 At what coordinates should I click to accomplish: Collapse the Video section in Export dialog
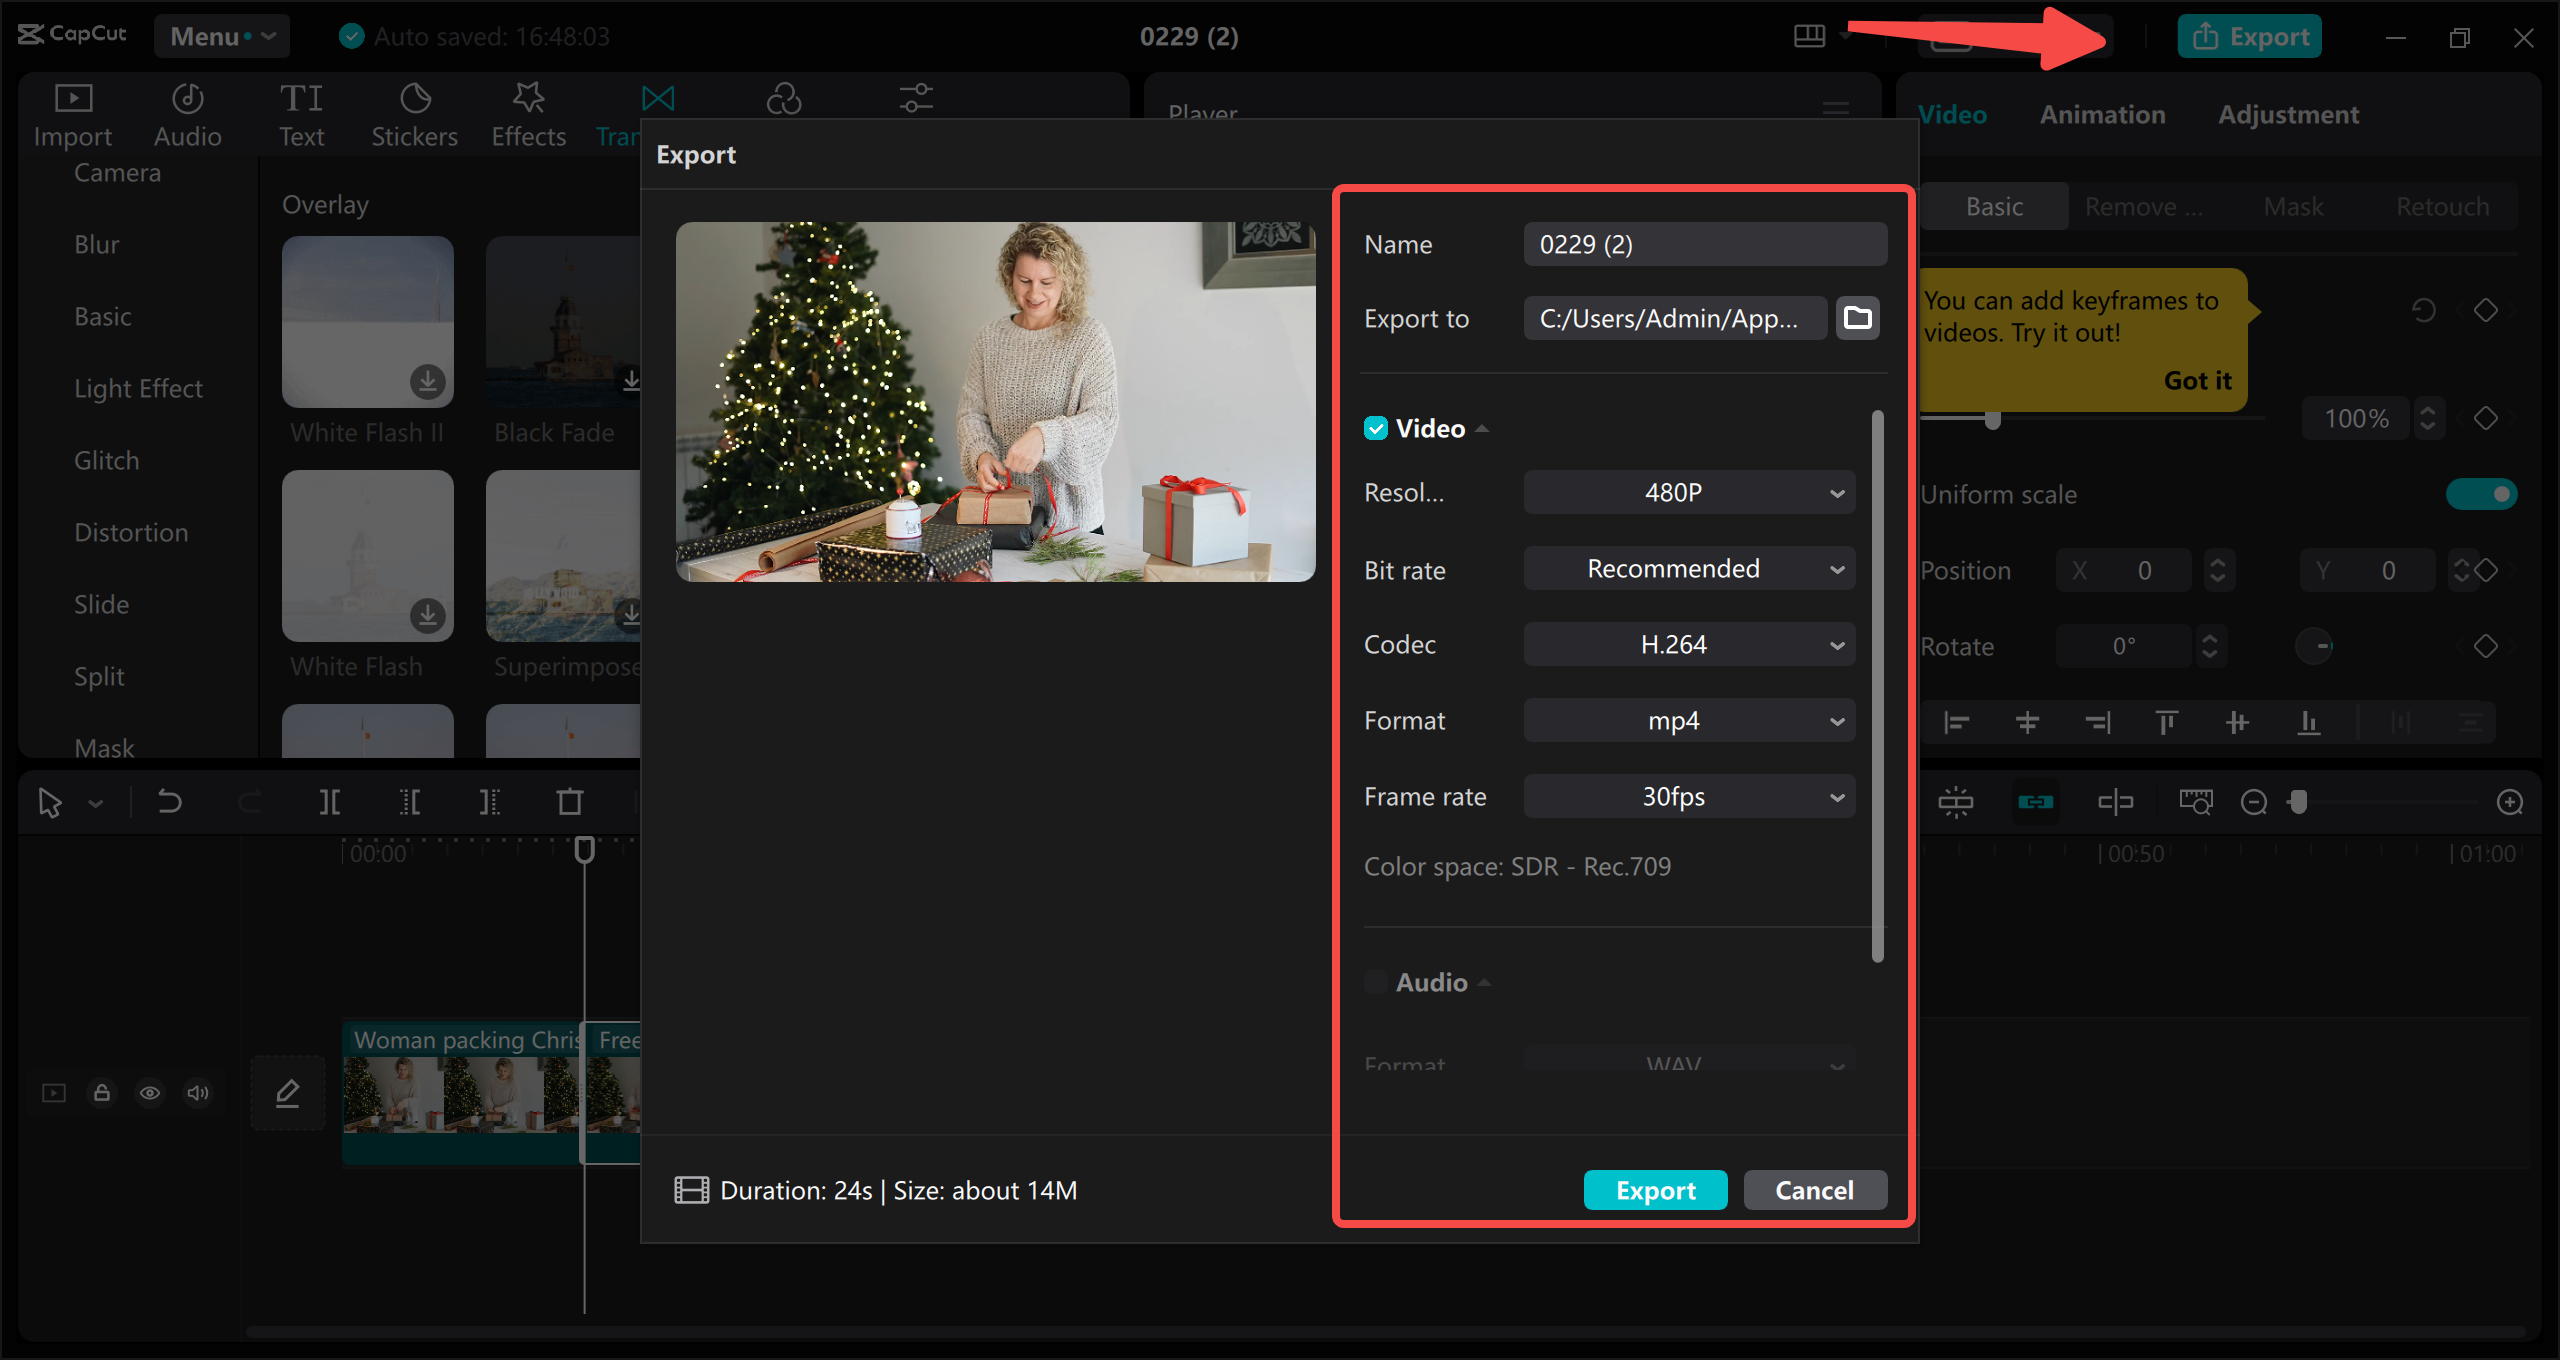pos(1482,427)
